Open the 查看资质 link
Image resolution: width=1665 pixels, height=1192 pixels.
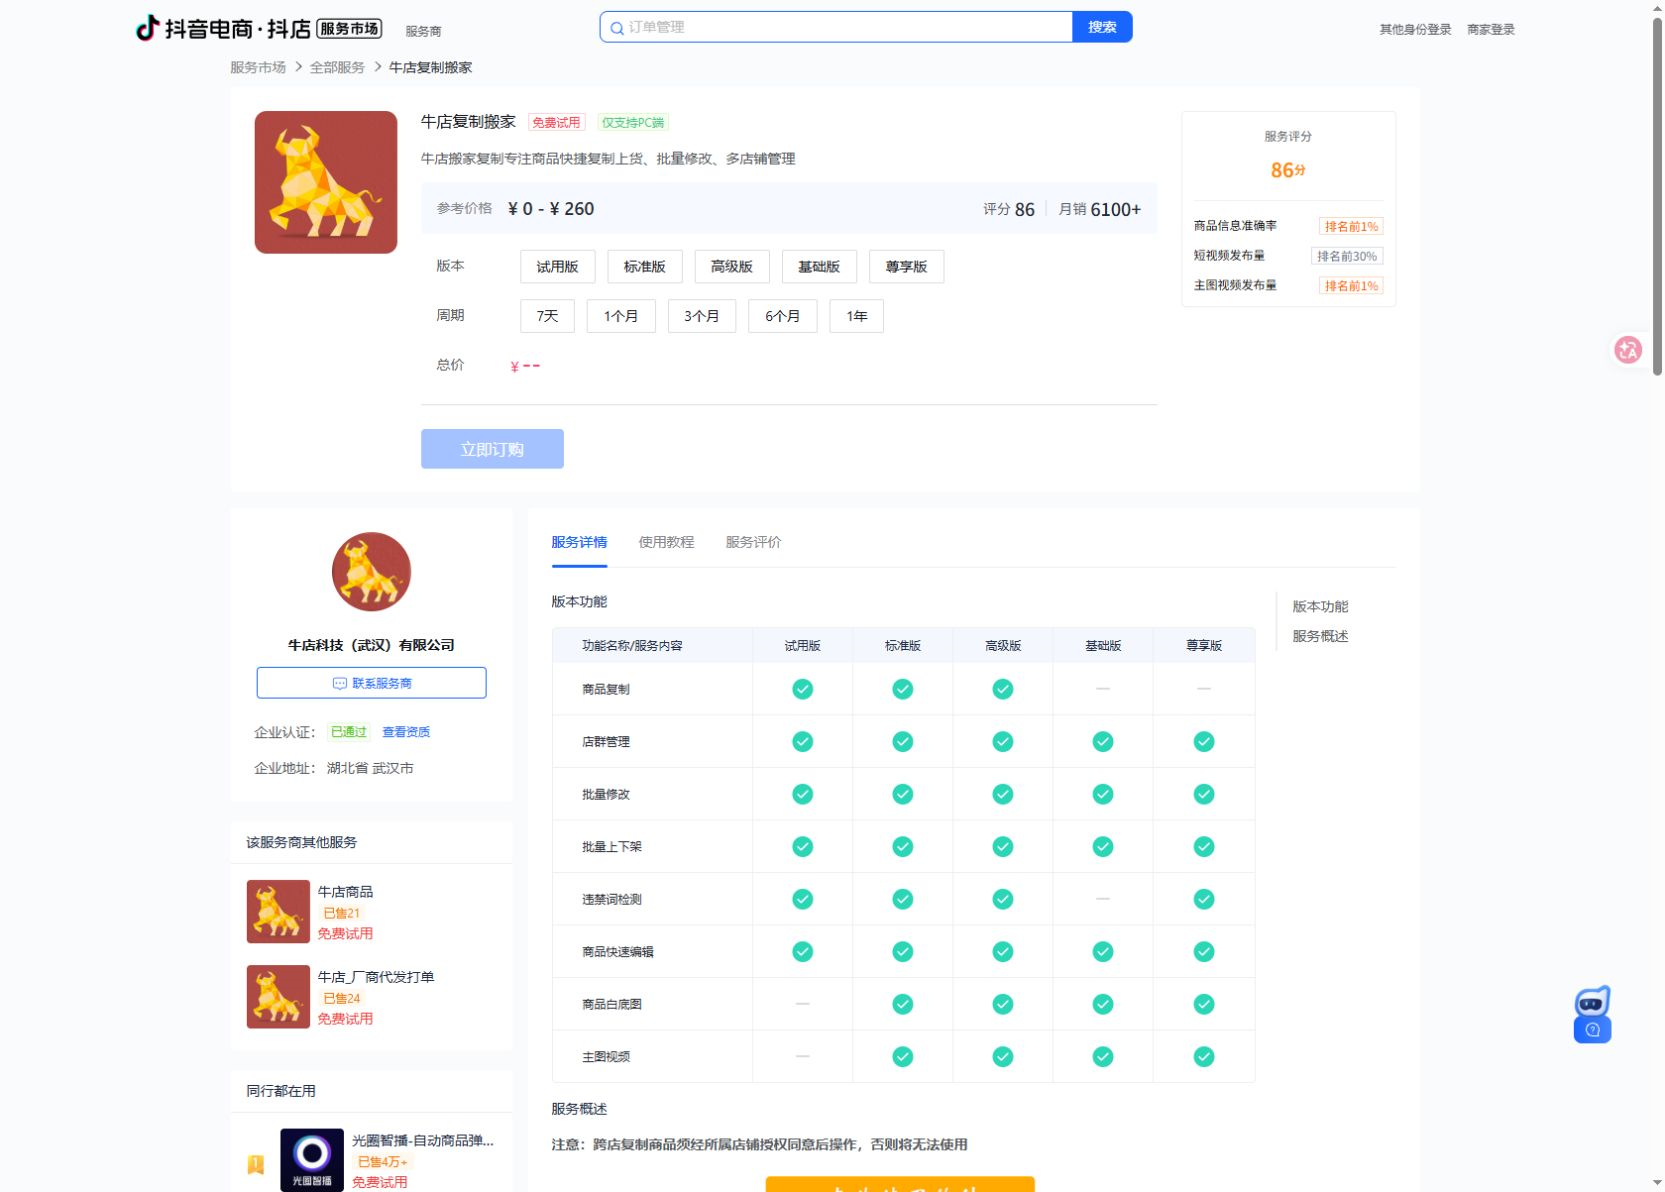pyautogui.click(x=406, y=732)
